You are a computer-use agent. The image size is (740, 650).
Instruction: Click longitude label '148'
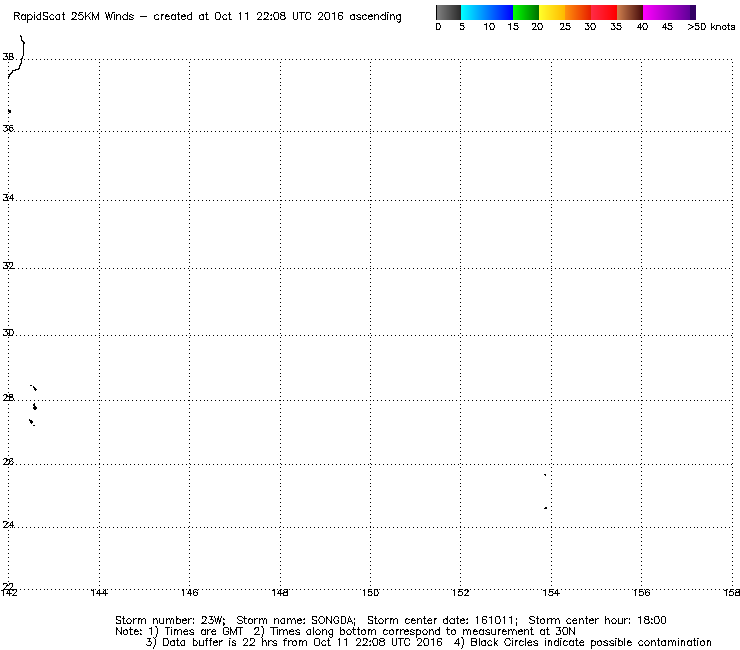pos(280,592)
